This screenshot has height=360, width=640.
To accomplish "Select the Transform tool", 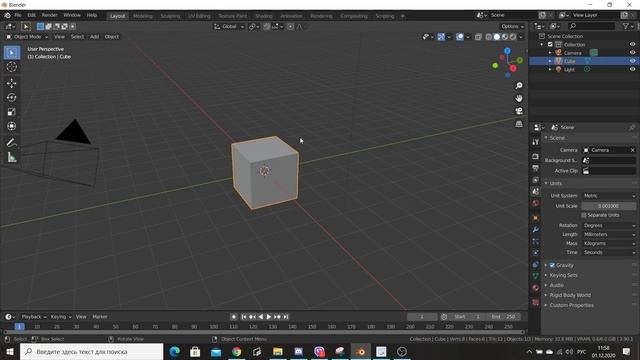I will click(11, 126).
